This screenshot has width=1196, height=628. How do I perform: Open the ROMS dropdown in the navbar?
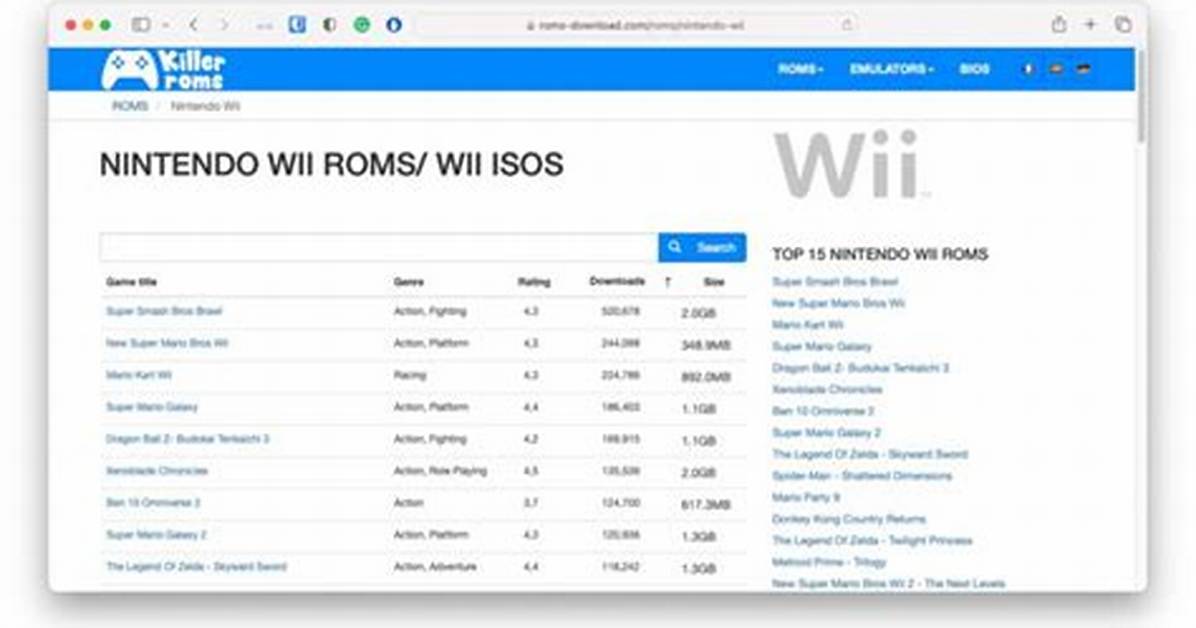pyautogui.click(x=800, y=69)
